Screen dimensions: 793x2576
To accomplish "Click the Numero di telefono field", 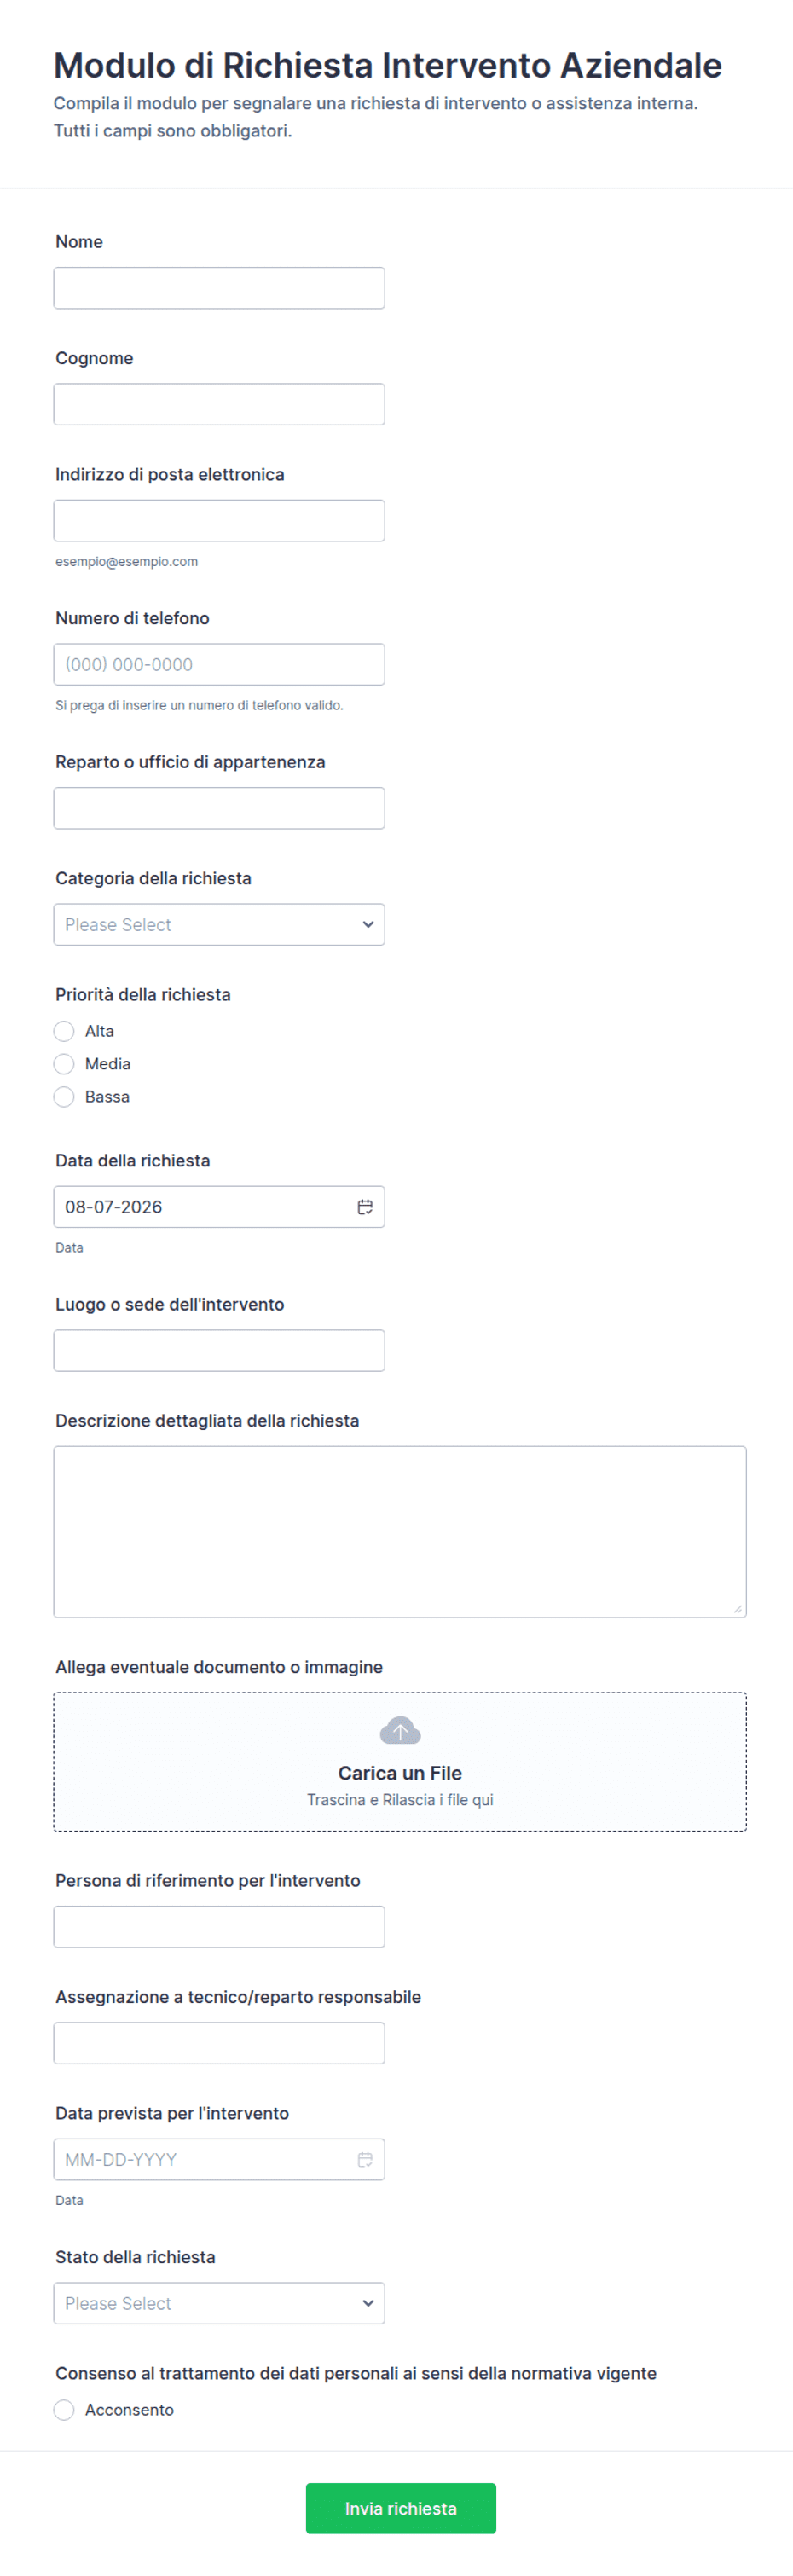I will click(x=219, y=664).
